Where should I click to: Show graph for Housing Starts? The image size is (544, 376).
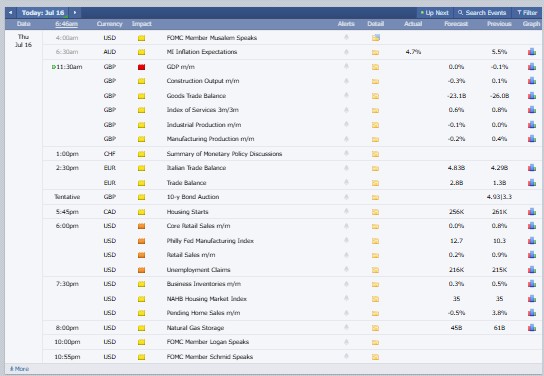pyautogui.click(x=532, y=212)
